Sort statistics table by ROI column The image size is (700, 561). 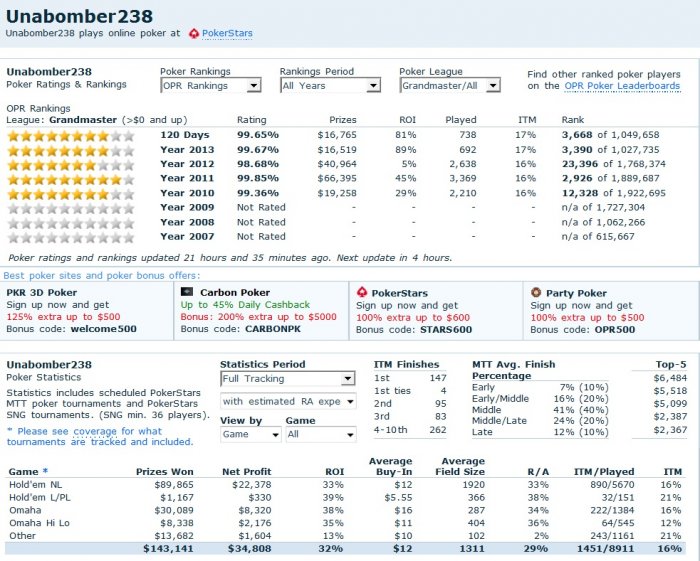(x=335, y=472)
